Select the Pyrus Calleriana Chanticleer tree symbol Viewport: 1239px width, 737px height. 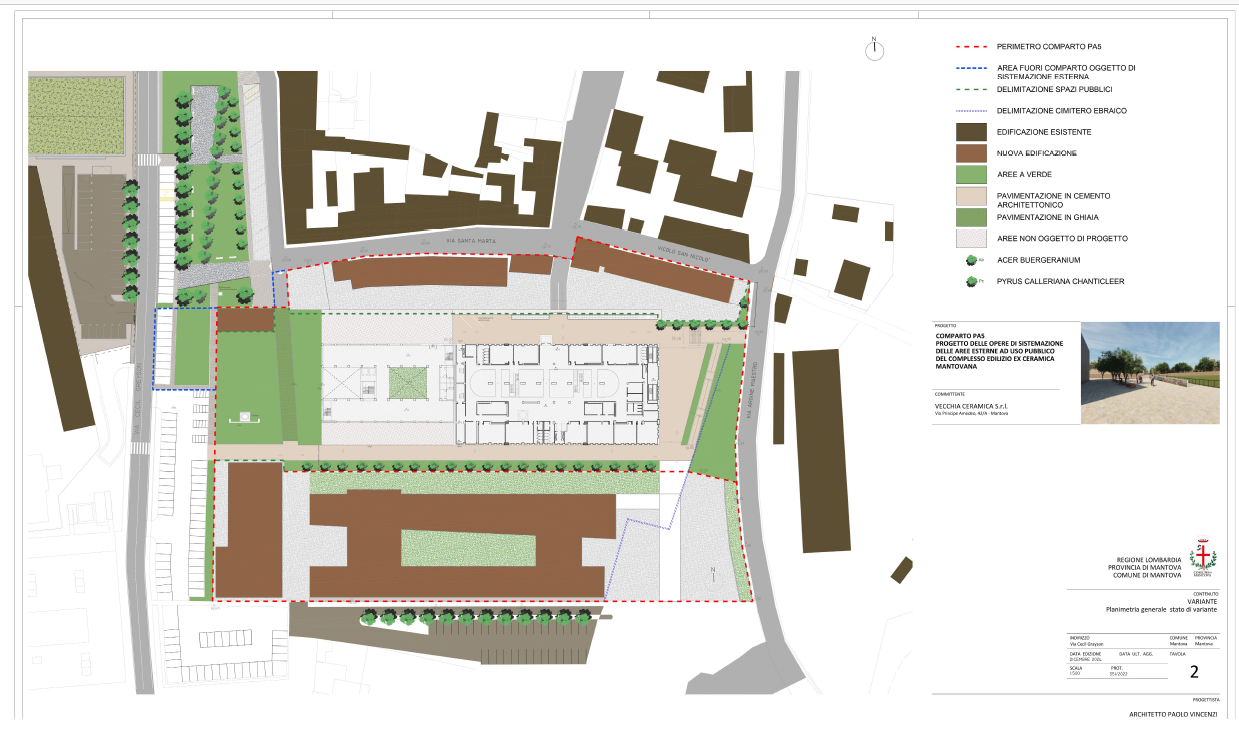(970, 281)
